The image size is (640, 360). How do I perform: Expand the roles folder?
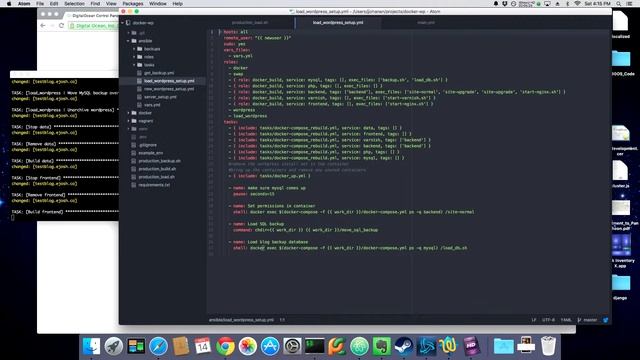(134, 57)
